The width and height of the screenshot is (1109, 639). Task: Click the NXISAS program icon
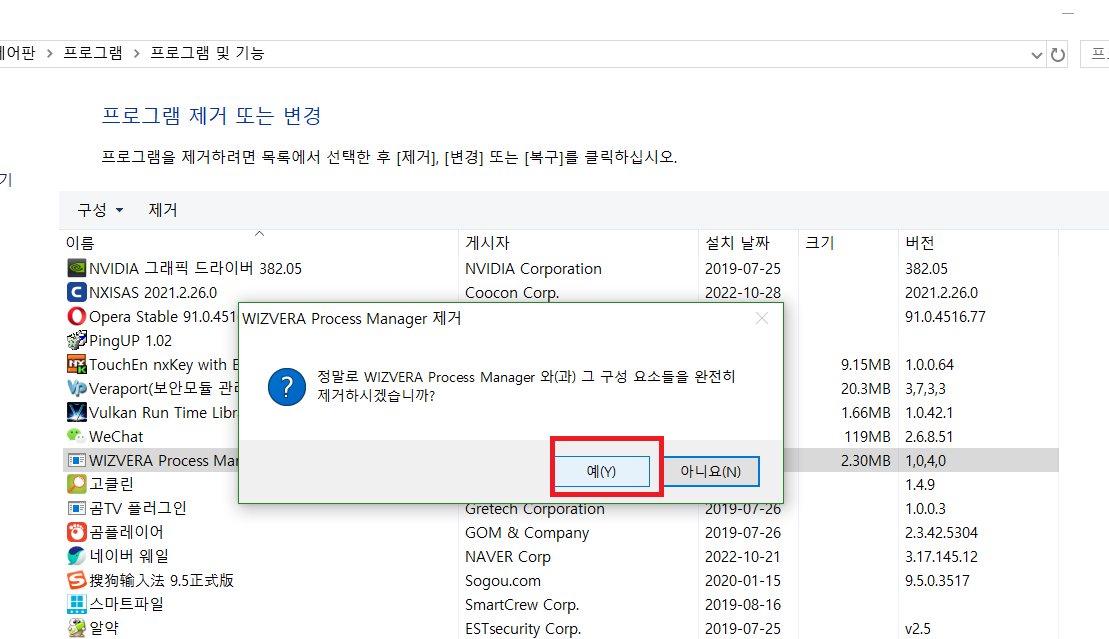[x=76, y=292]
